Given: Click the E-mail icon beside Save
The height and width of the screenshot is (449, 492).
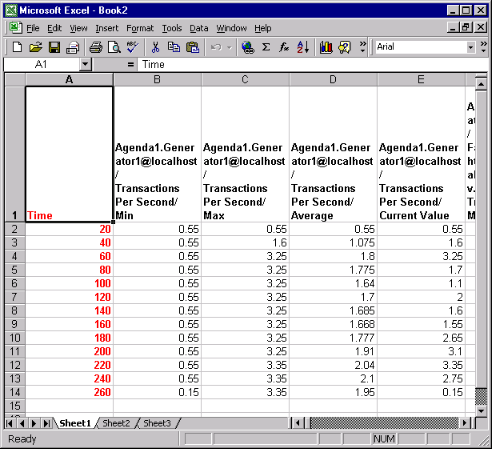Looking at the screenshot, I should [72, 47].
